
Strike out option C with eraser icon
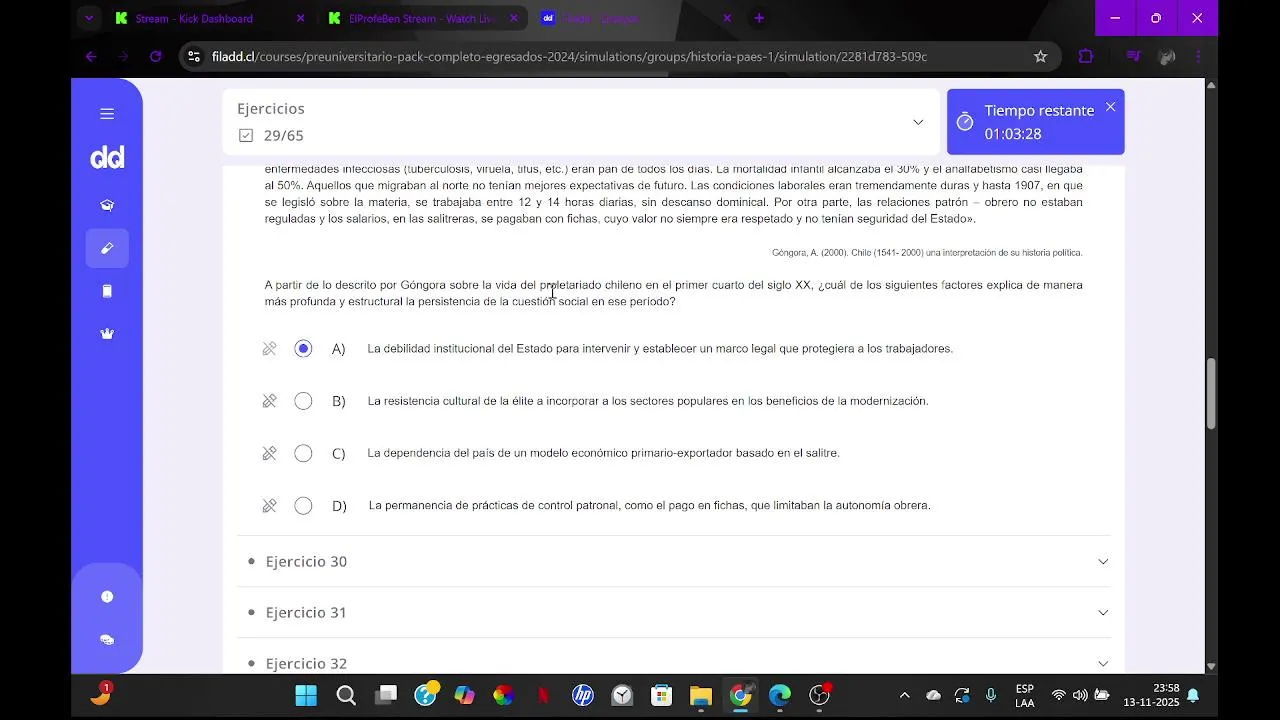[269, 453]
